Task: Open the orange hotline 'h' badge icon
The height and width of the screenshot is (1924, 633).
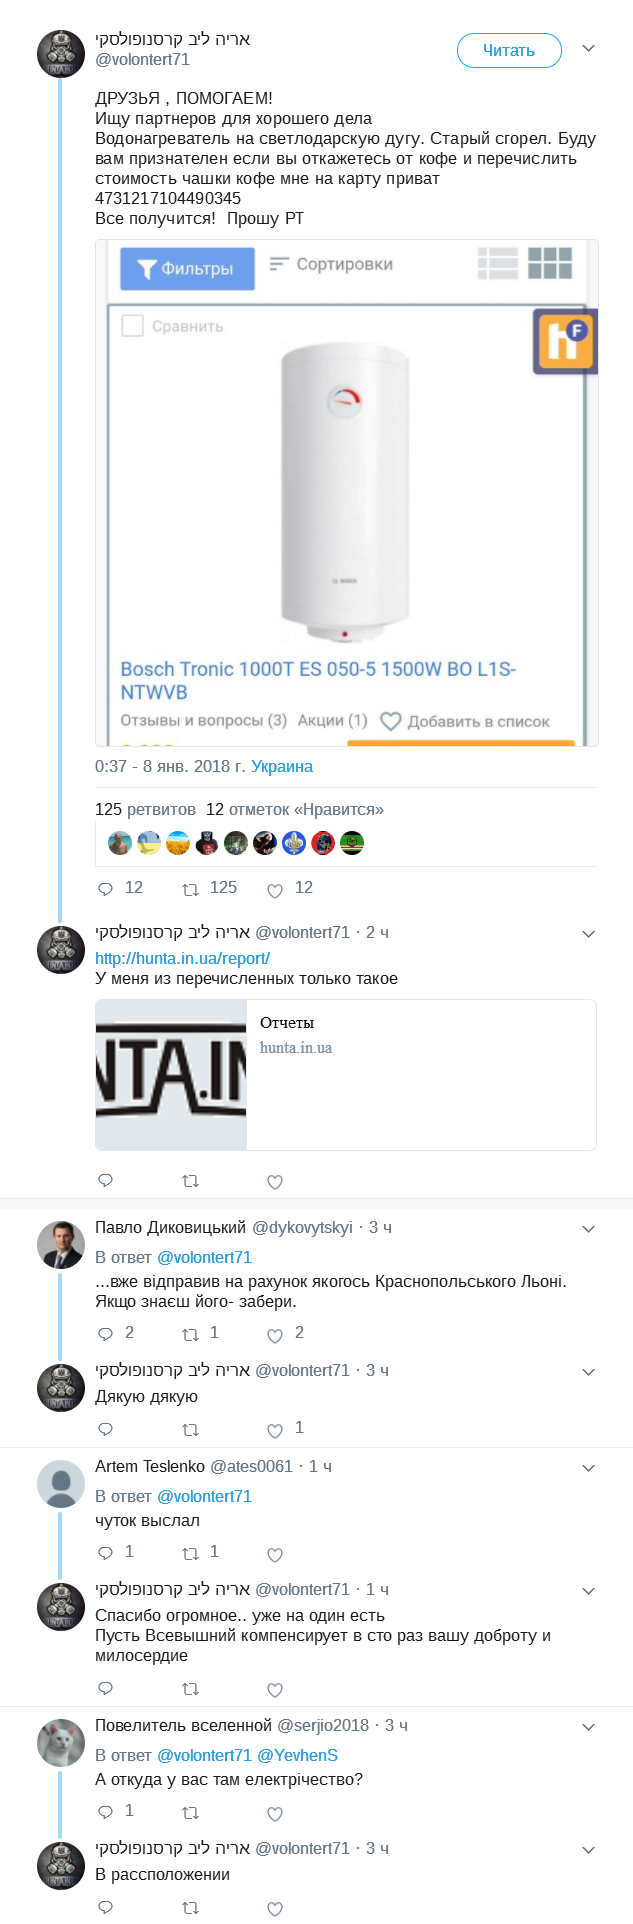Action: [x=565, y=341]
